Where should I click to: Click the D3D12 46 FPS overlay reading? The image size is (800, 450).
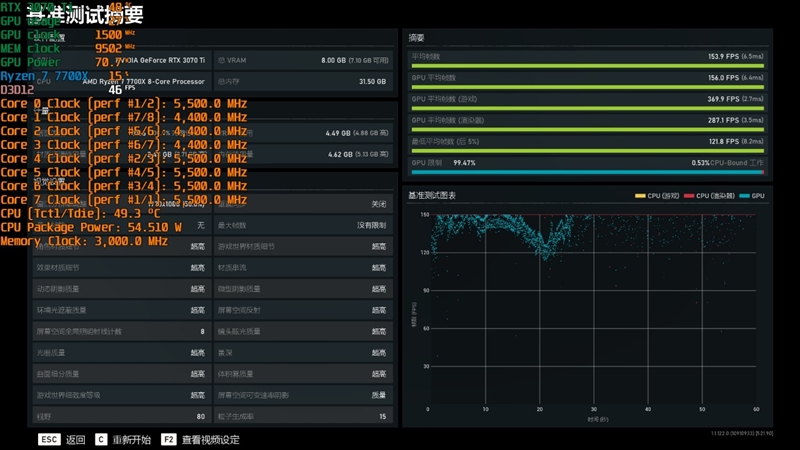(x=67, y=90)
